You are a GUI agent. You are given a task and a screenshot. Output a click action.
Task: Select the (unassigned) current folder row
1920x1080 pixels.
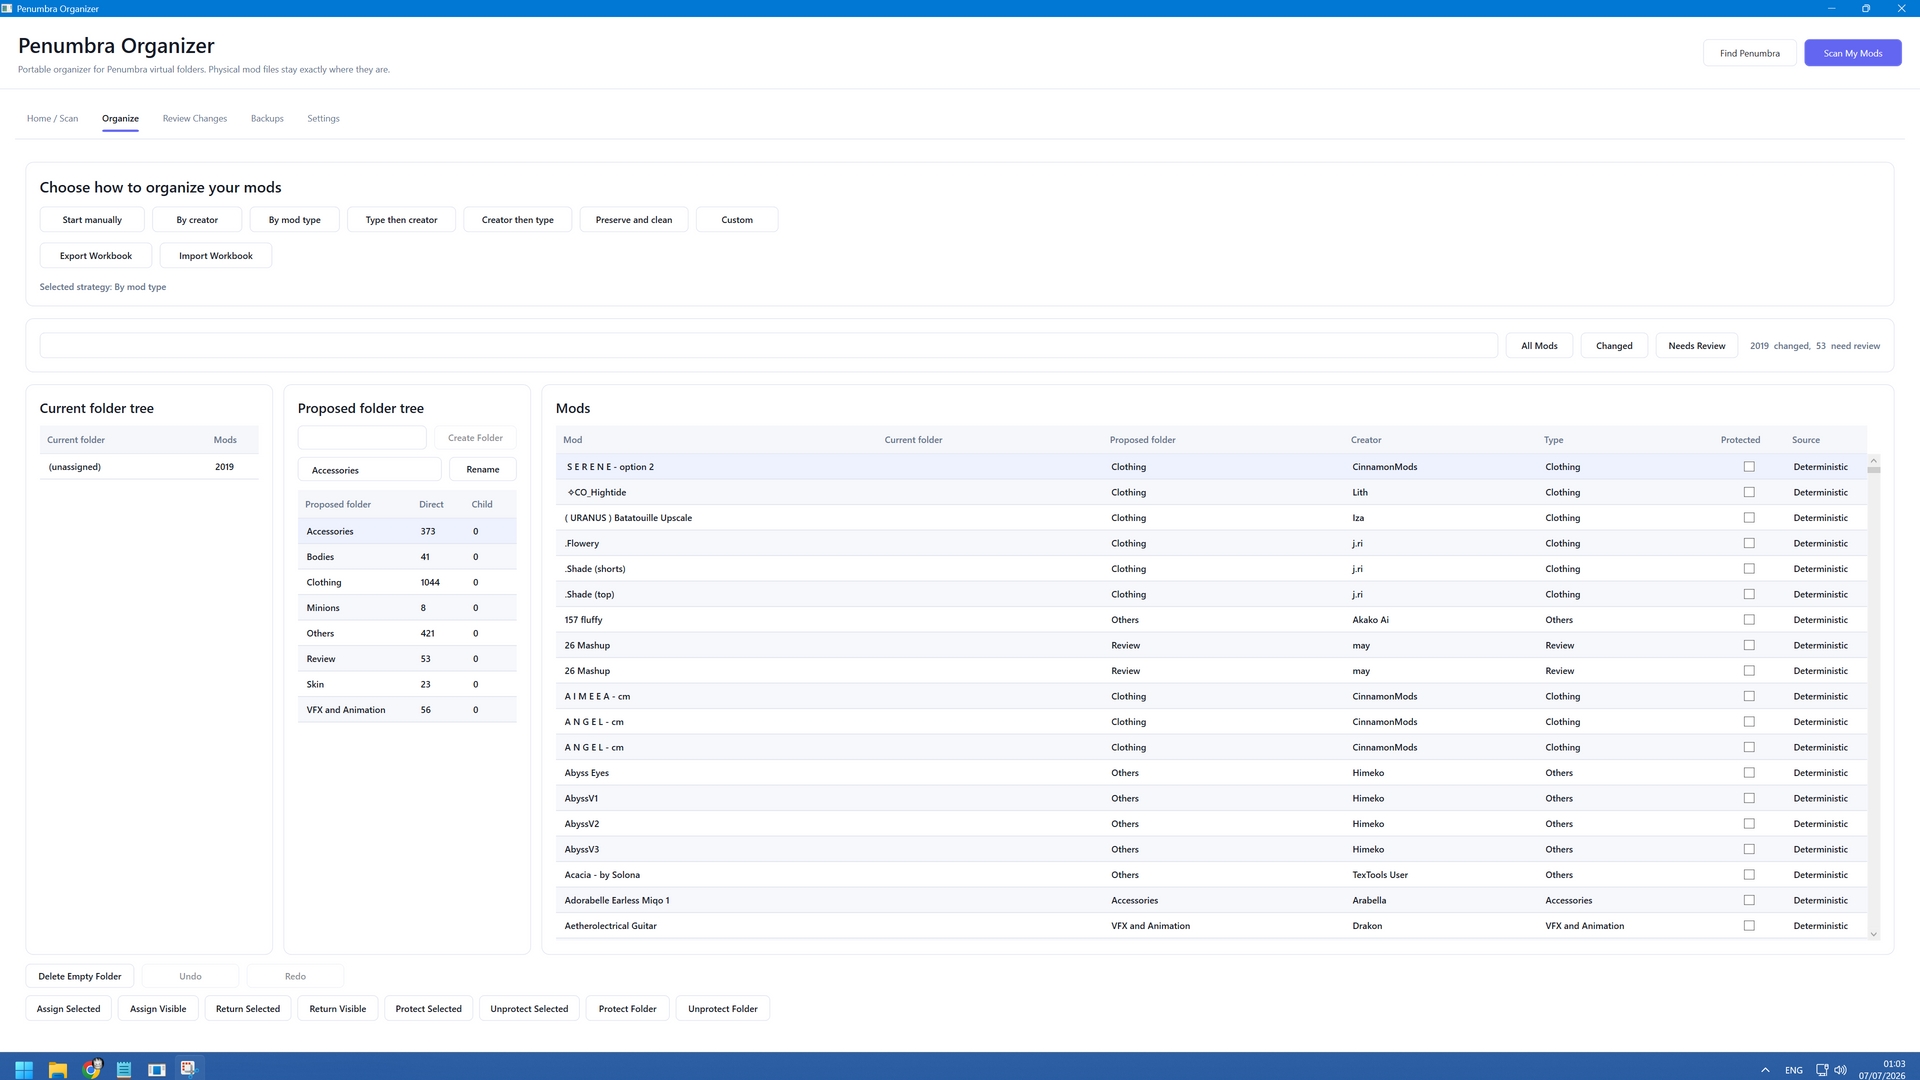tap(149, 467)
